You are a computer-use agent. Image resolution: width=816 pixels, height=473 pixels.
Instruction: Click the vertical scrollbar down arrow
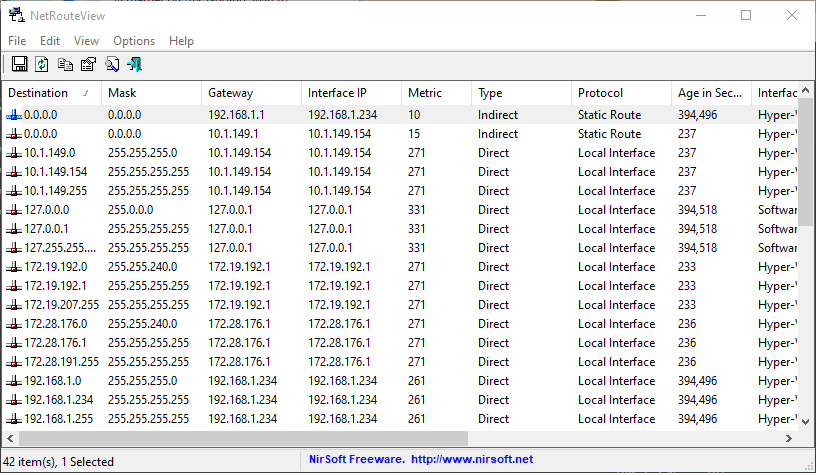[x=807, y=421]
